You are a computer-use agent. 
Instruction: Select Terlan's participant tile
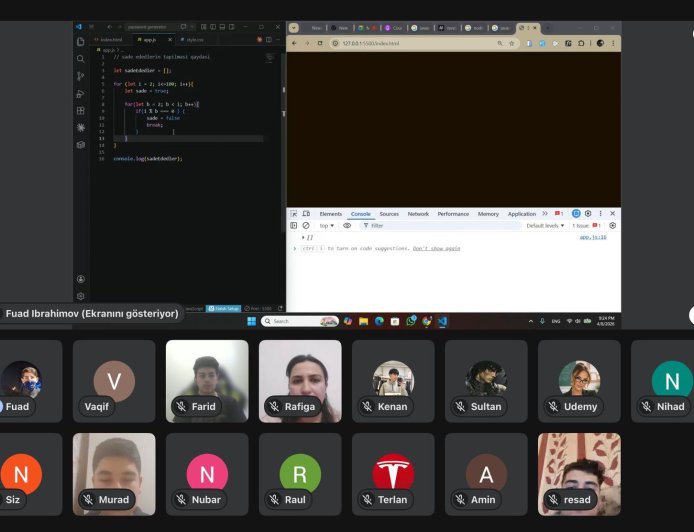[393, 474]
